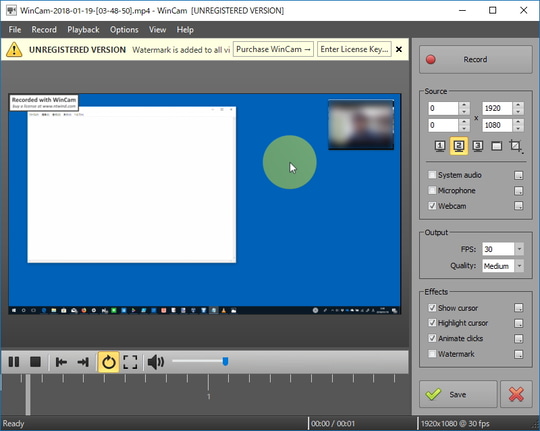This screenshot has width=540, height=431.
Task: Expand the FPS dropdown
Action: pos(519,249)
